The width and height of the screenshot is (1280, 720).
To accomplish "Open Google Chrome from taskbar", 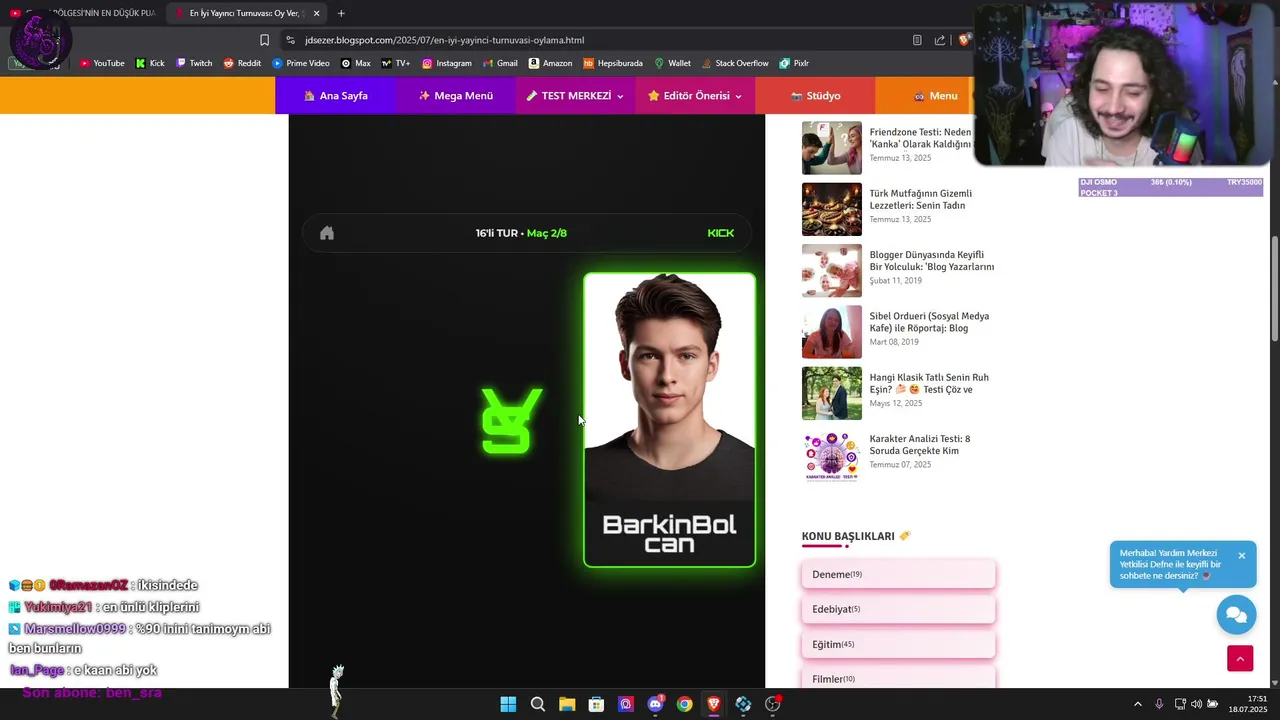I will [684, 704].
